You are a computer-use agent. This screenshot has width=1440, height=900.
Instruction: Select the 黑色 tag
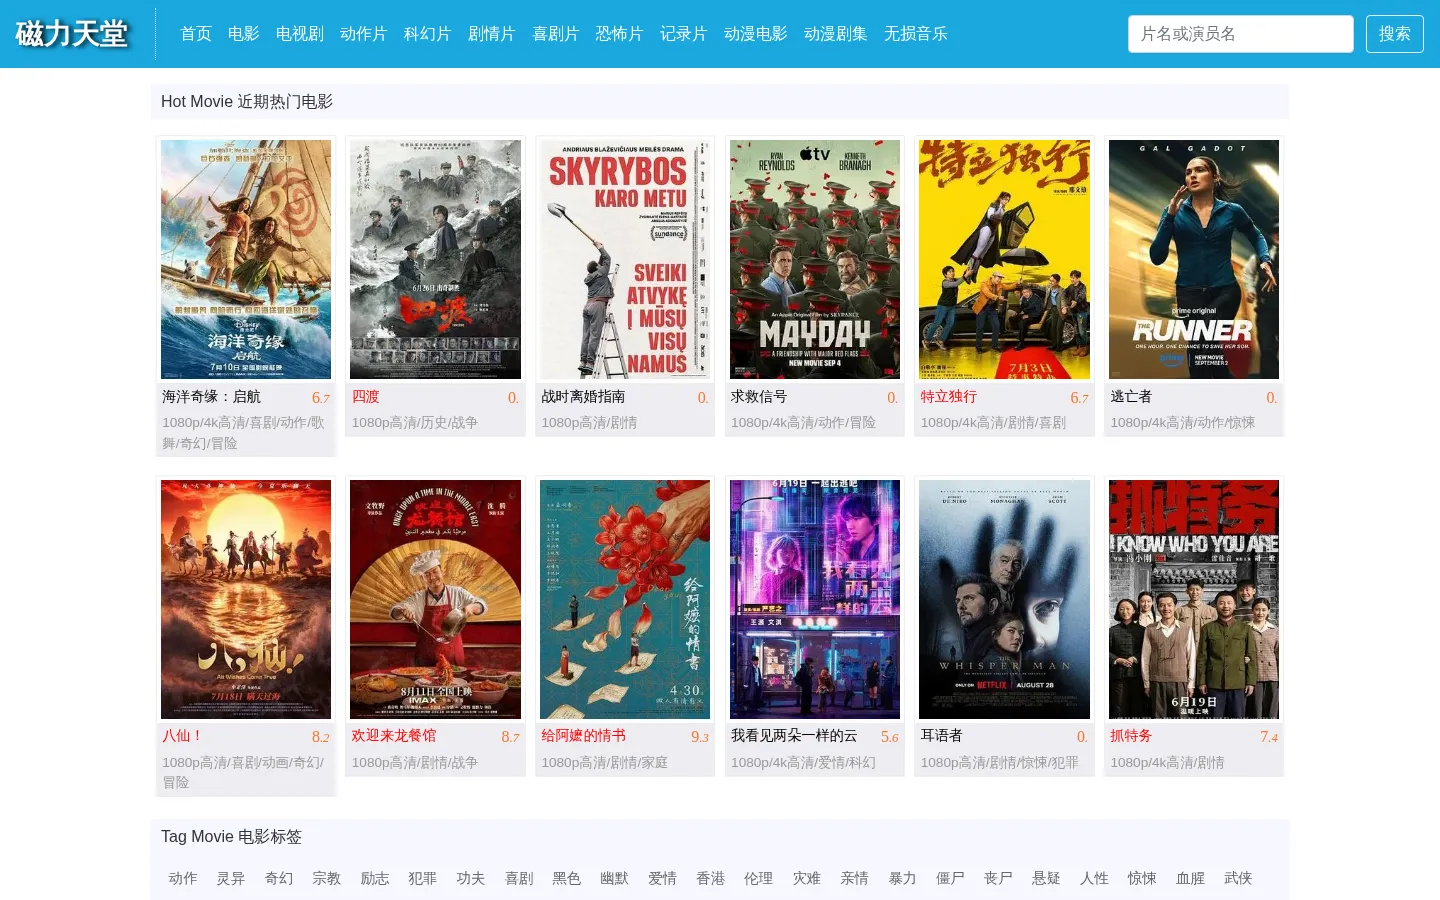click(x=567, y=878)
